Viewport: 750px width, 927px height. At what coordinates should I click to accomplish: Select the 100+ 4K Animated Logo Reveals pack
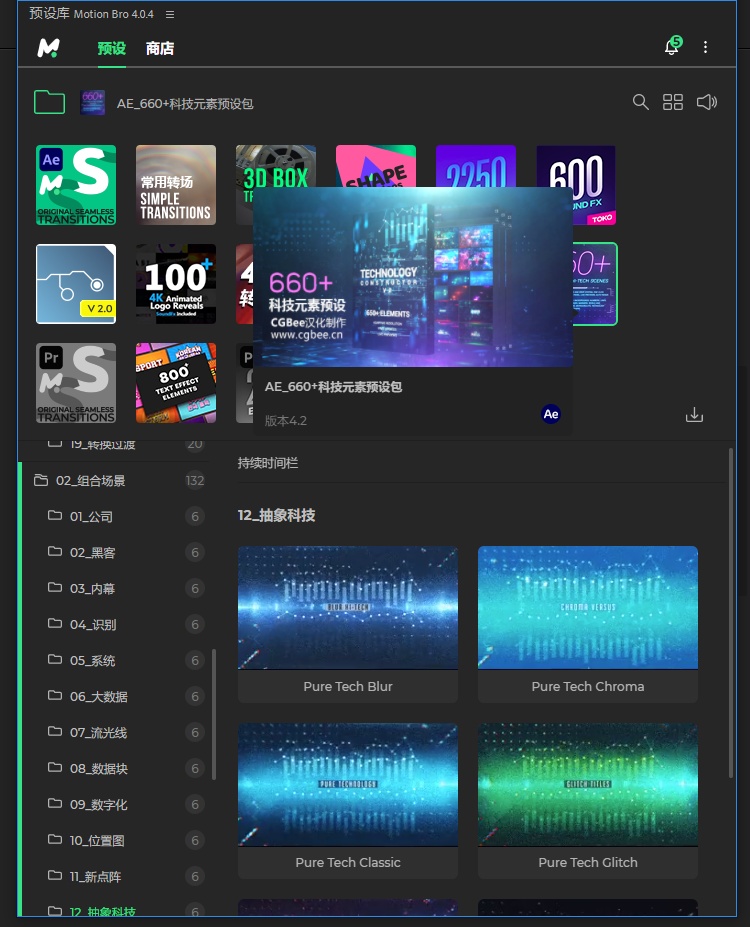point(176,284)
